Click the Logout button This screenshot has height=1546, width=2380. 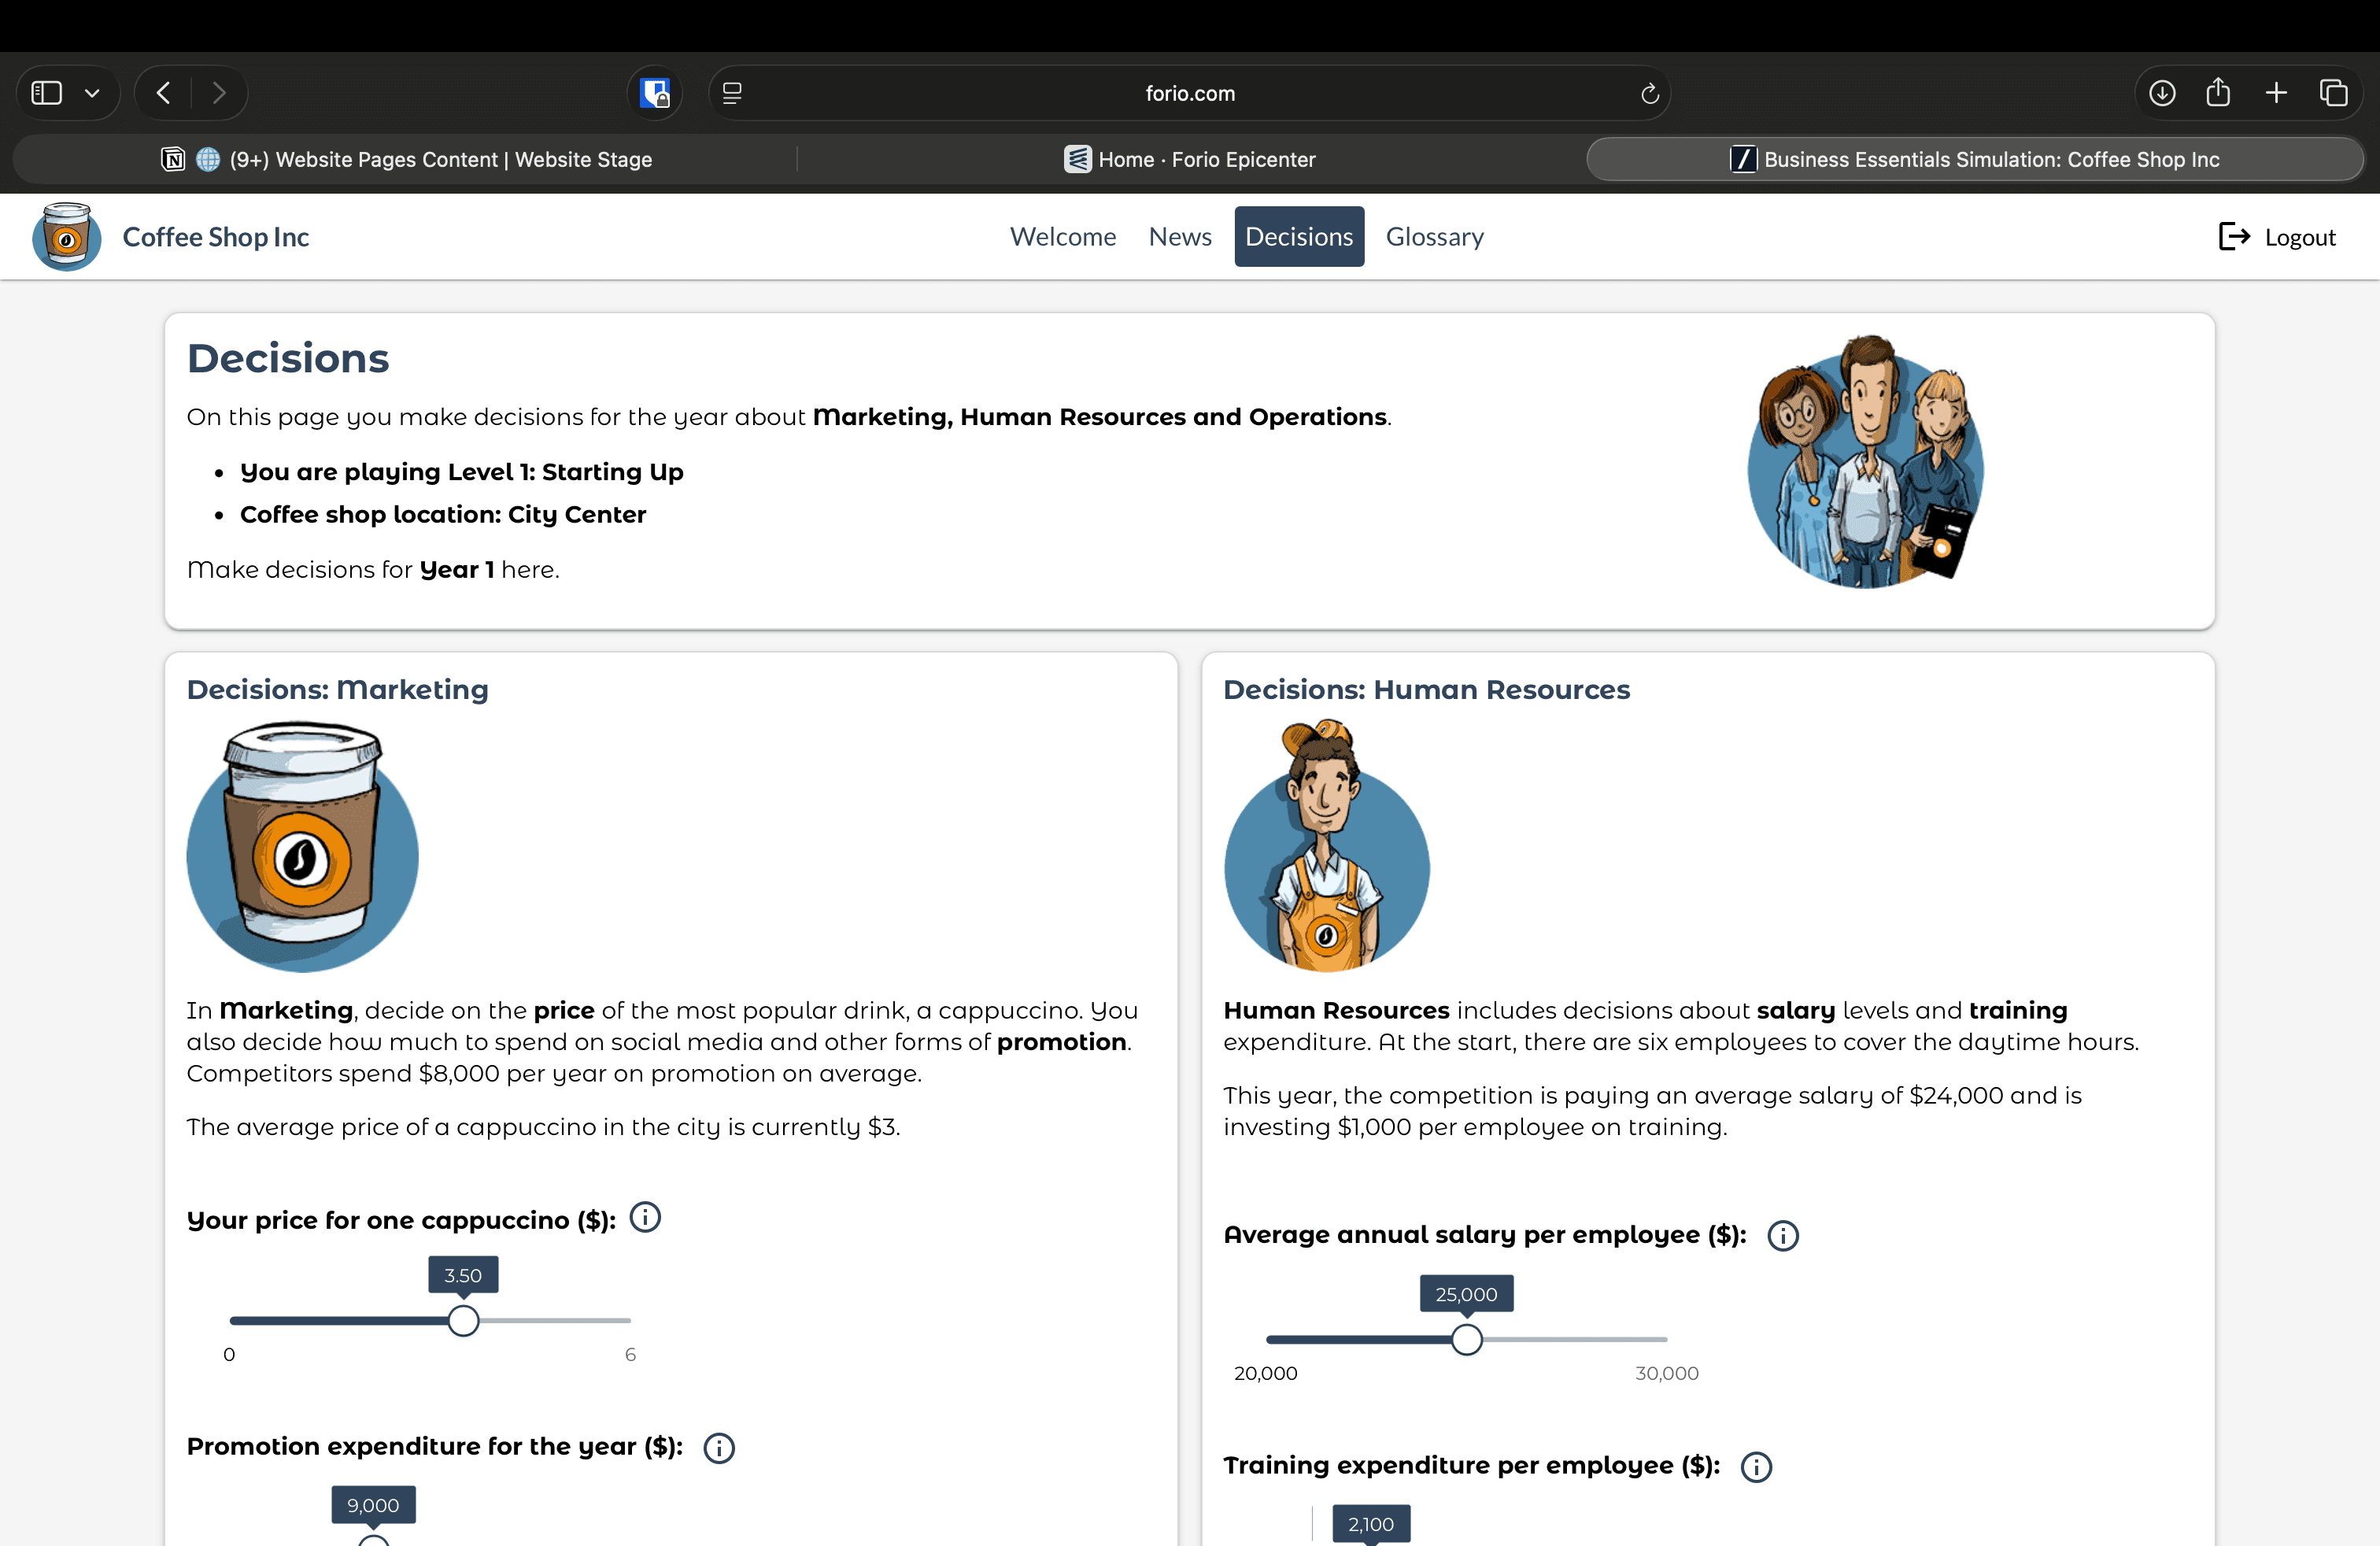(x=2277, y=237)
